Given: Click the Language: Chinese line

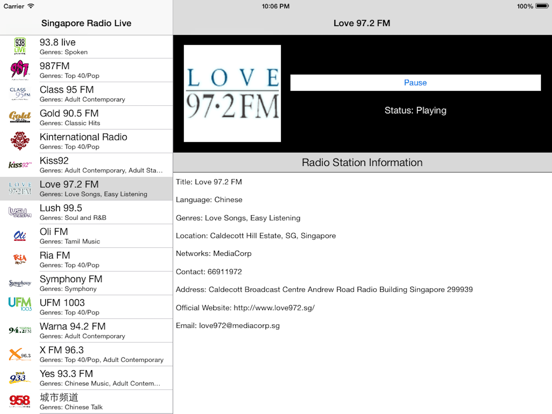Looking at the screenshot, I should click(x=209, y=200).
